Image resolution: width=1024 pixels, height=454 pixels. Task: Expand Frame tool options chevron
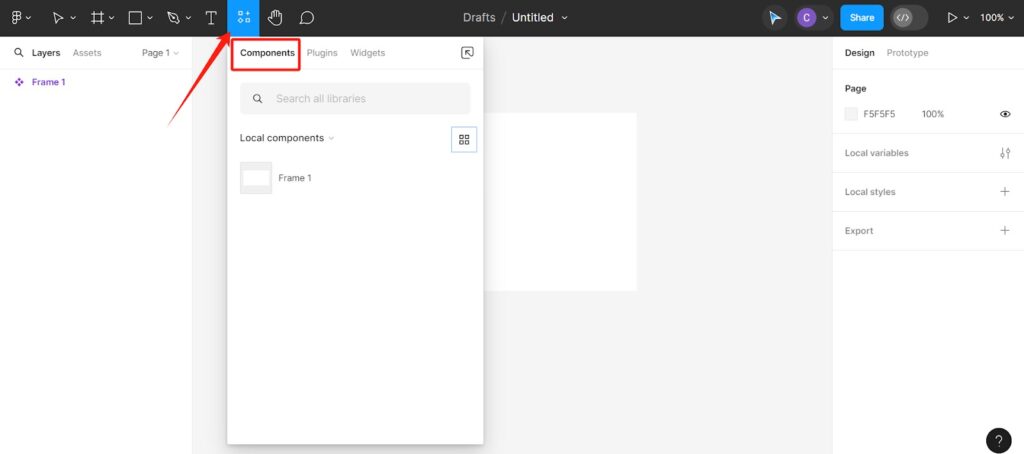tap(112, 18)
